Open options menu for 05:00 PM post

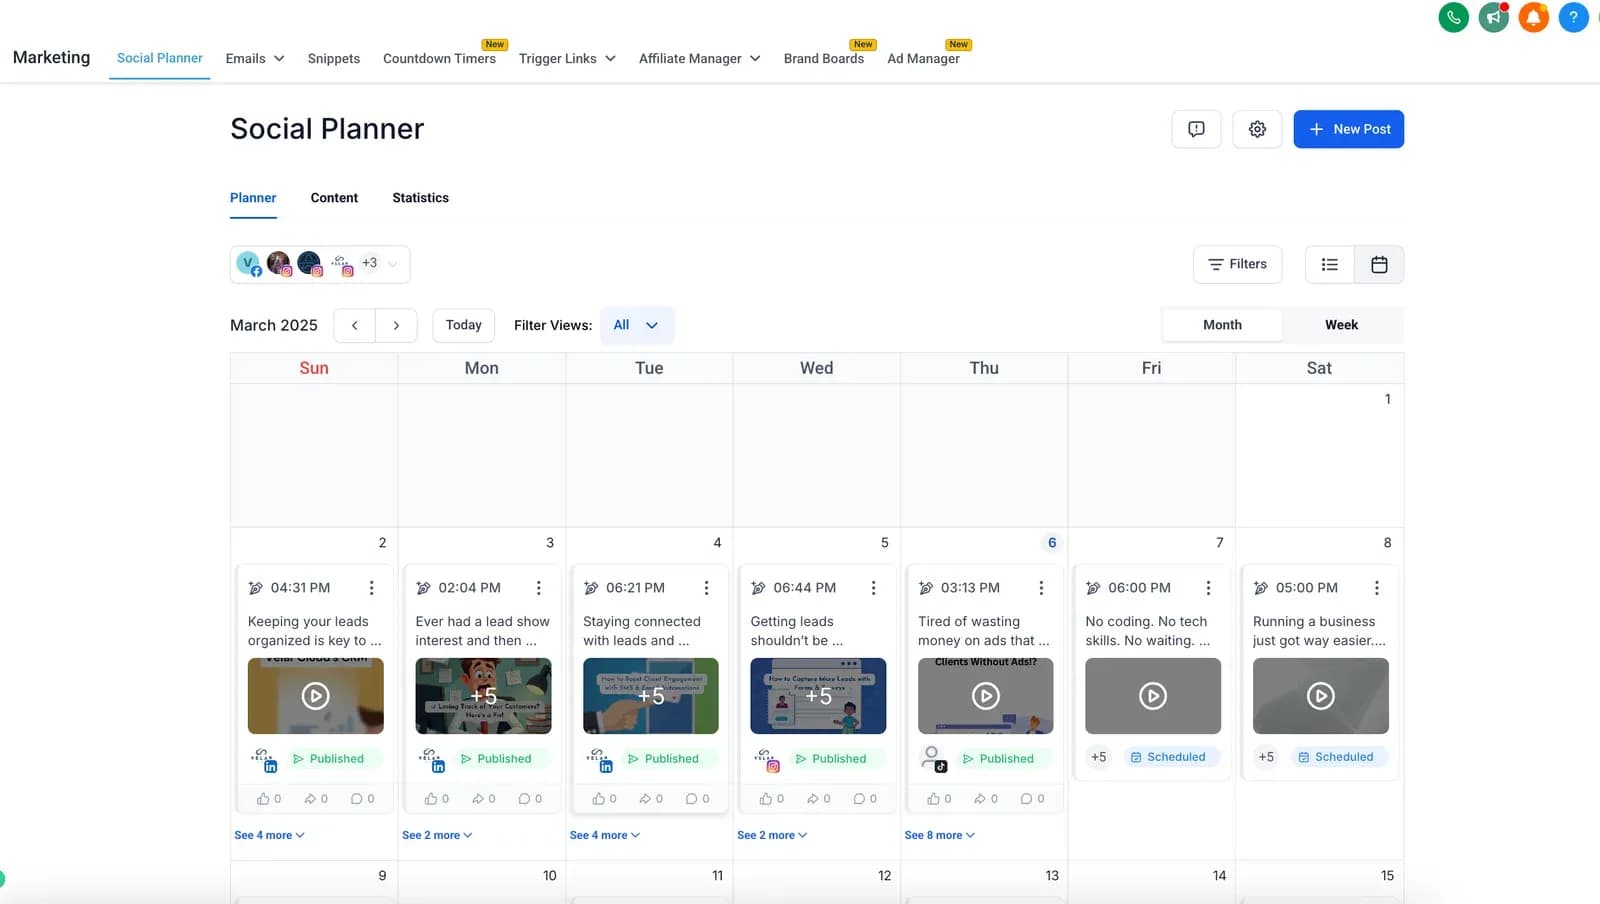coord(1376,588)
